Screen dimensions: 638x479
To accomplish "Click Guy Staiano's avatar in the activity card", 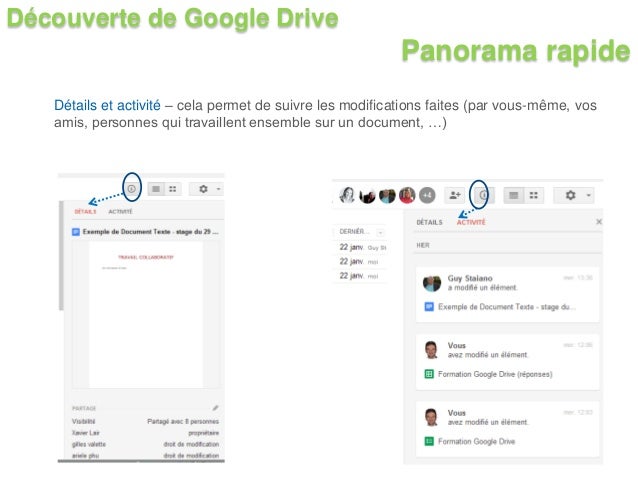I will click(432, 283).
